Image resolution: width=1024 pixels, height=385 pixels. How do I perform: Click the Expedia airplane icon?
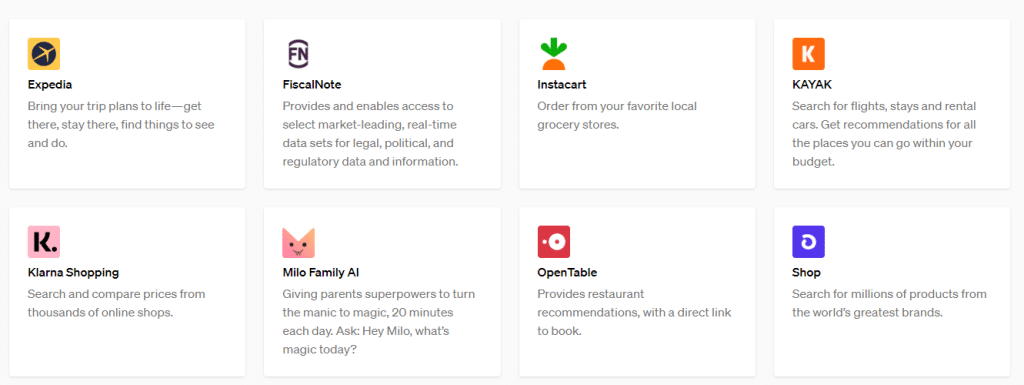pos(44,54)
